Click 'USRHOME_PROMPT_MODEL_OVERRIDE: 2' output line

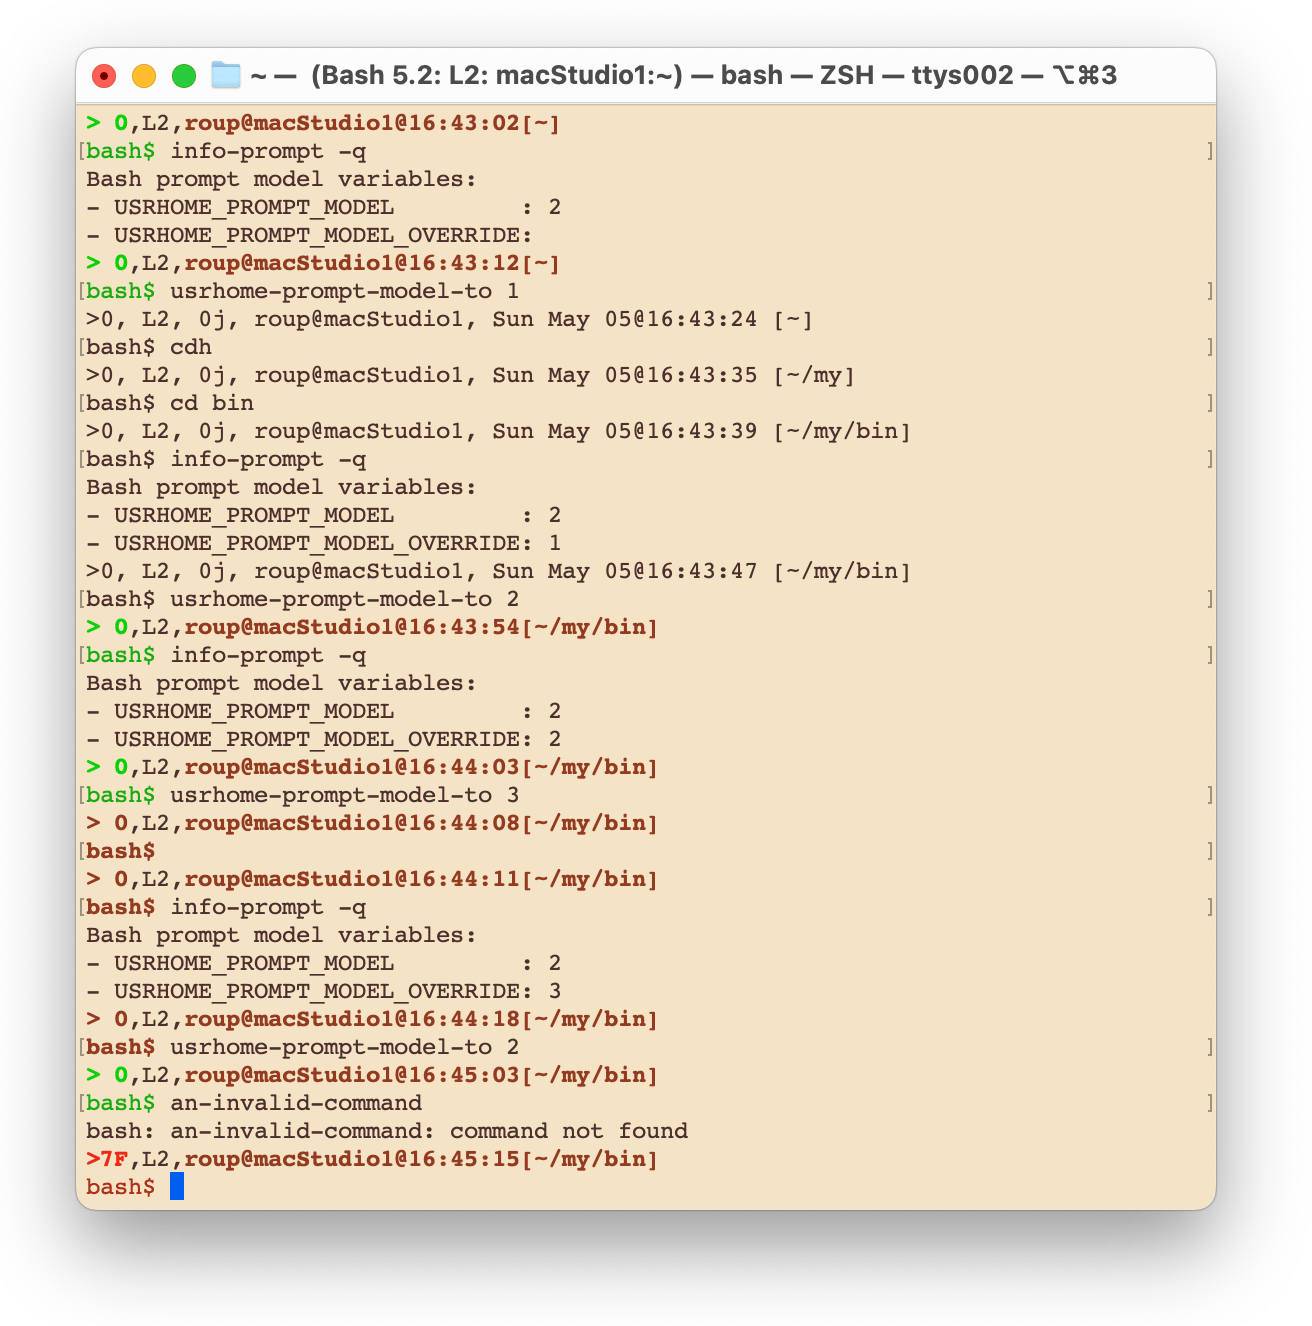coord(323,739)
